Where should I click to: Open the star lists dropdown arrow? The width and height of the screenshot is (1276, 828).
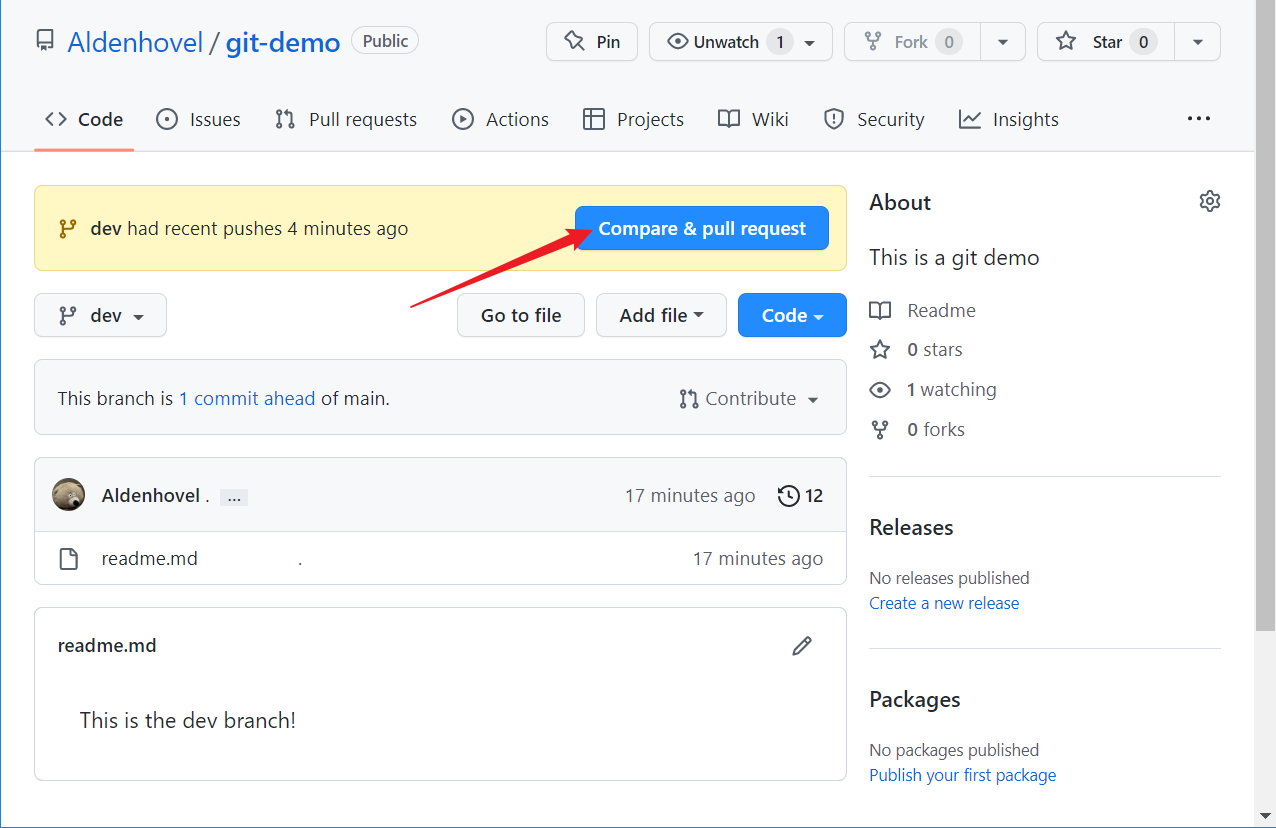coord(1198,42)
